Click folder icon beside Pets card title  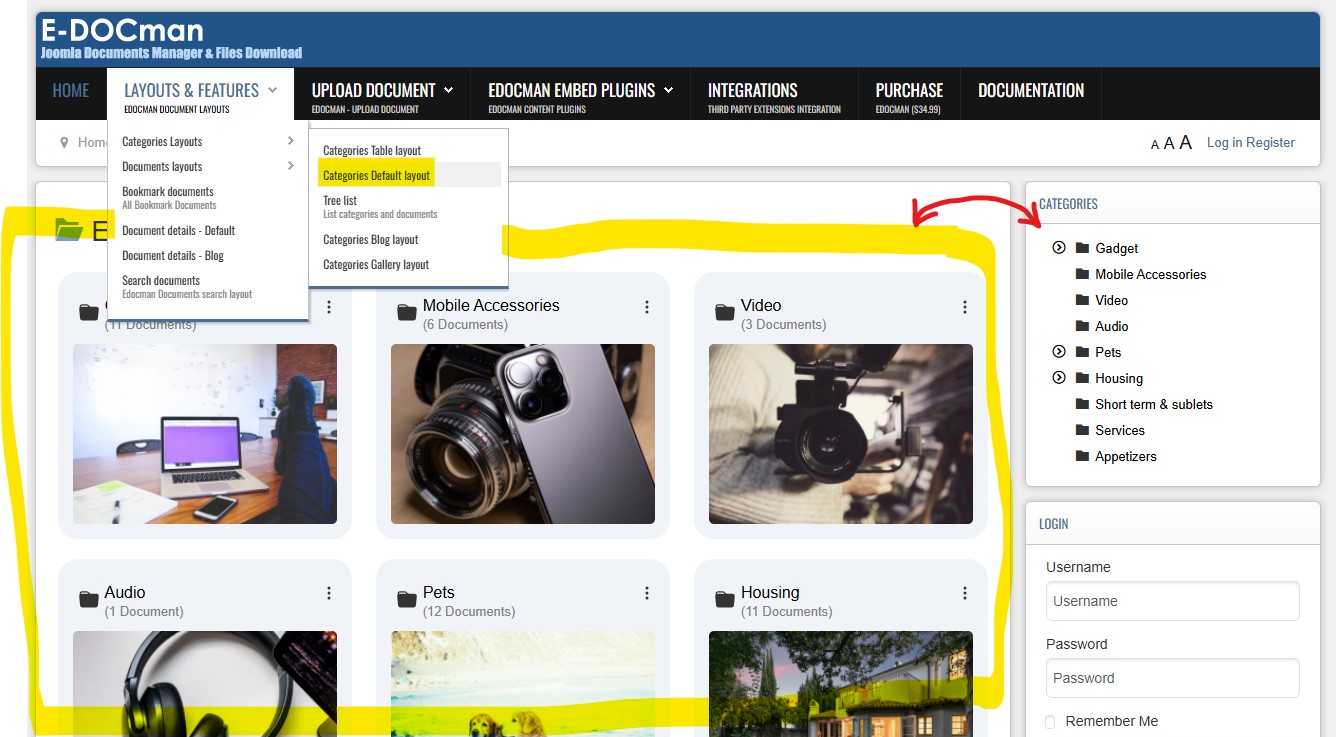406,600
